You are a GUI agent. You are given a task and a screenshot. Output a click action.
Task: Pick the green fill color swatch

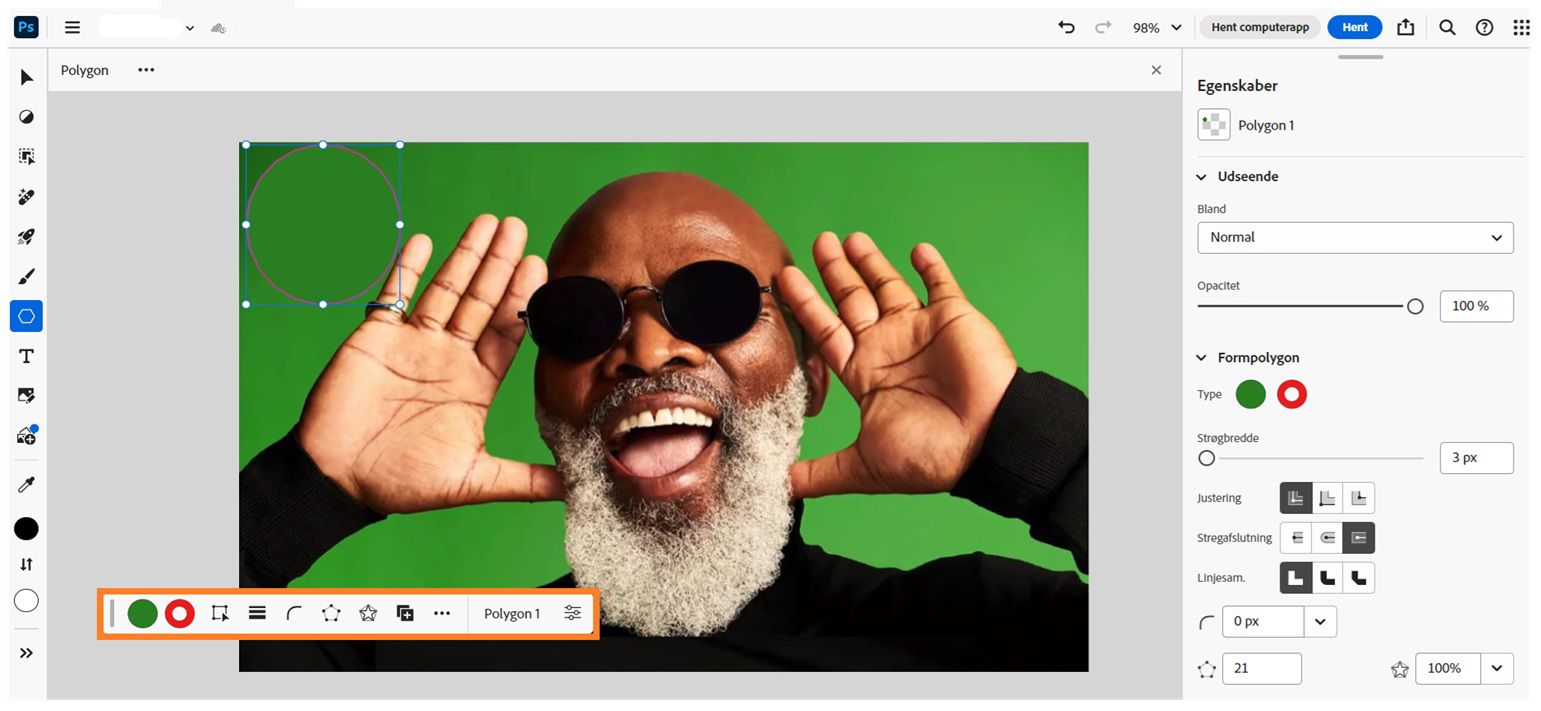point(143,613)
